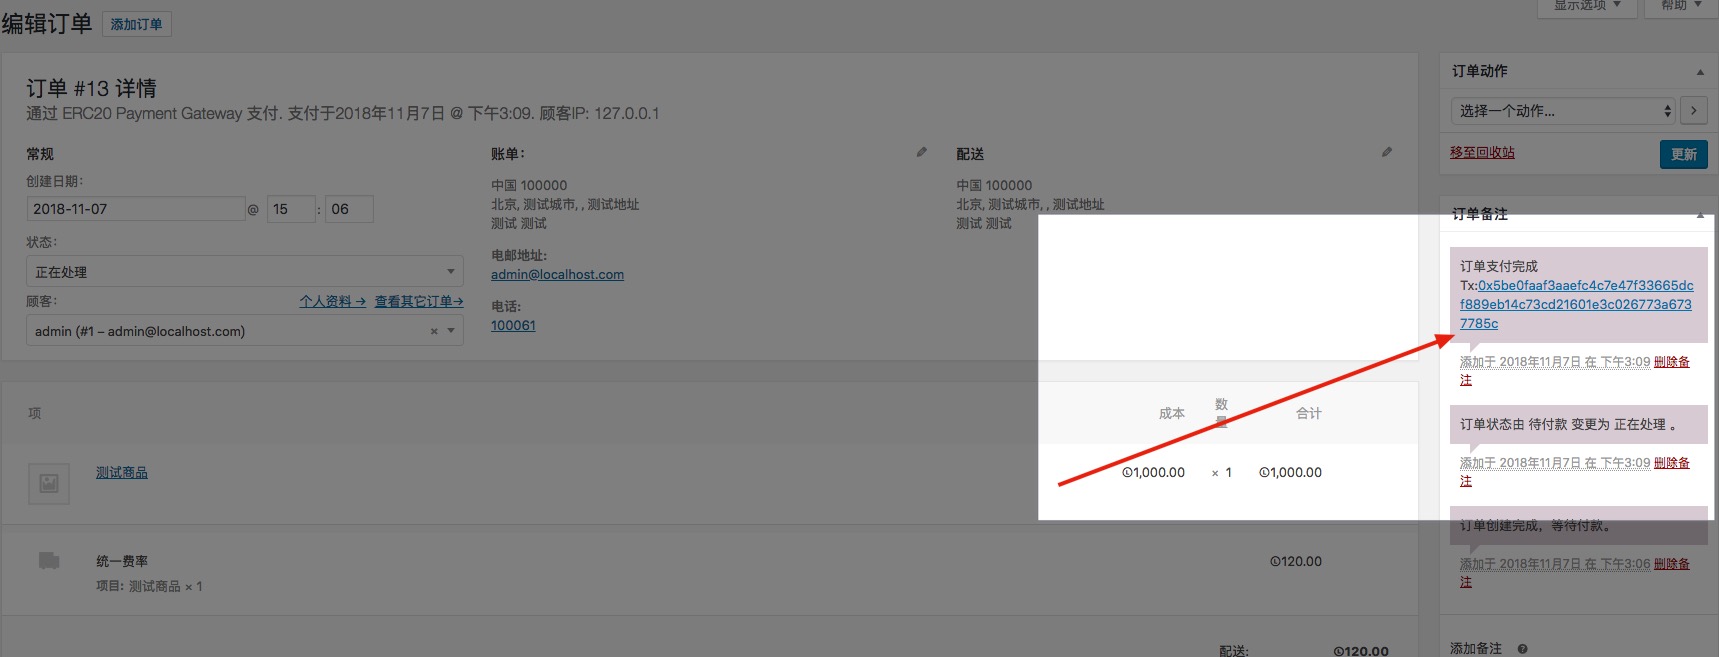
Task: Edit billing address via pencil icon
Action: click(x=922, y=152)
